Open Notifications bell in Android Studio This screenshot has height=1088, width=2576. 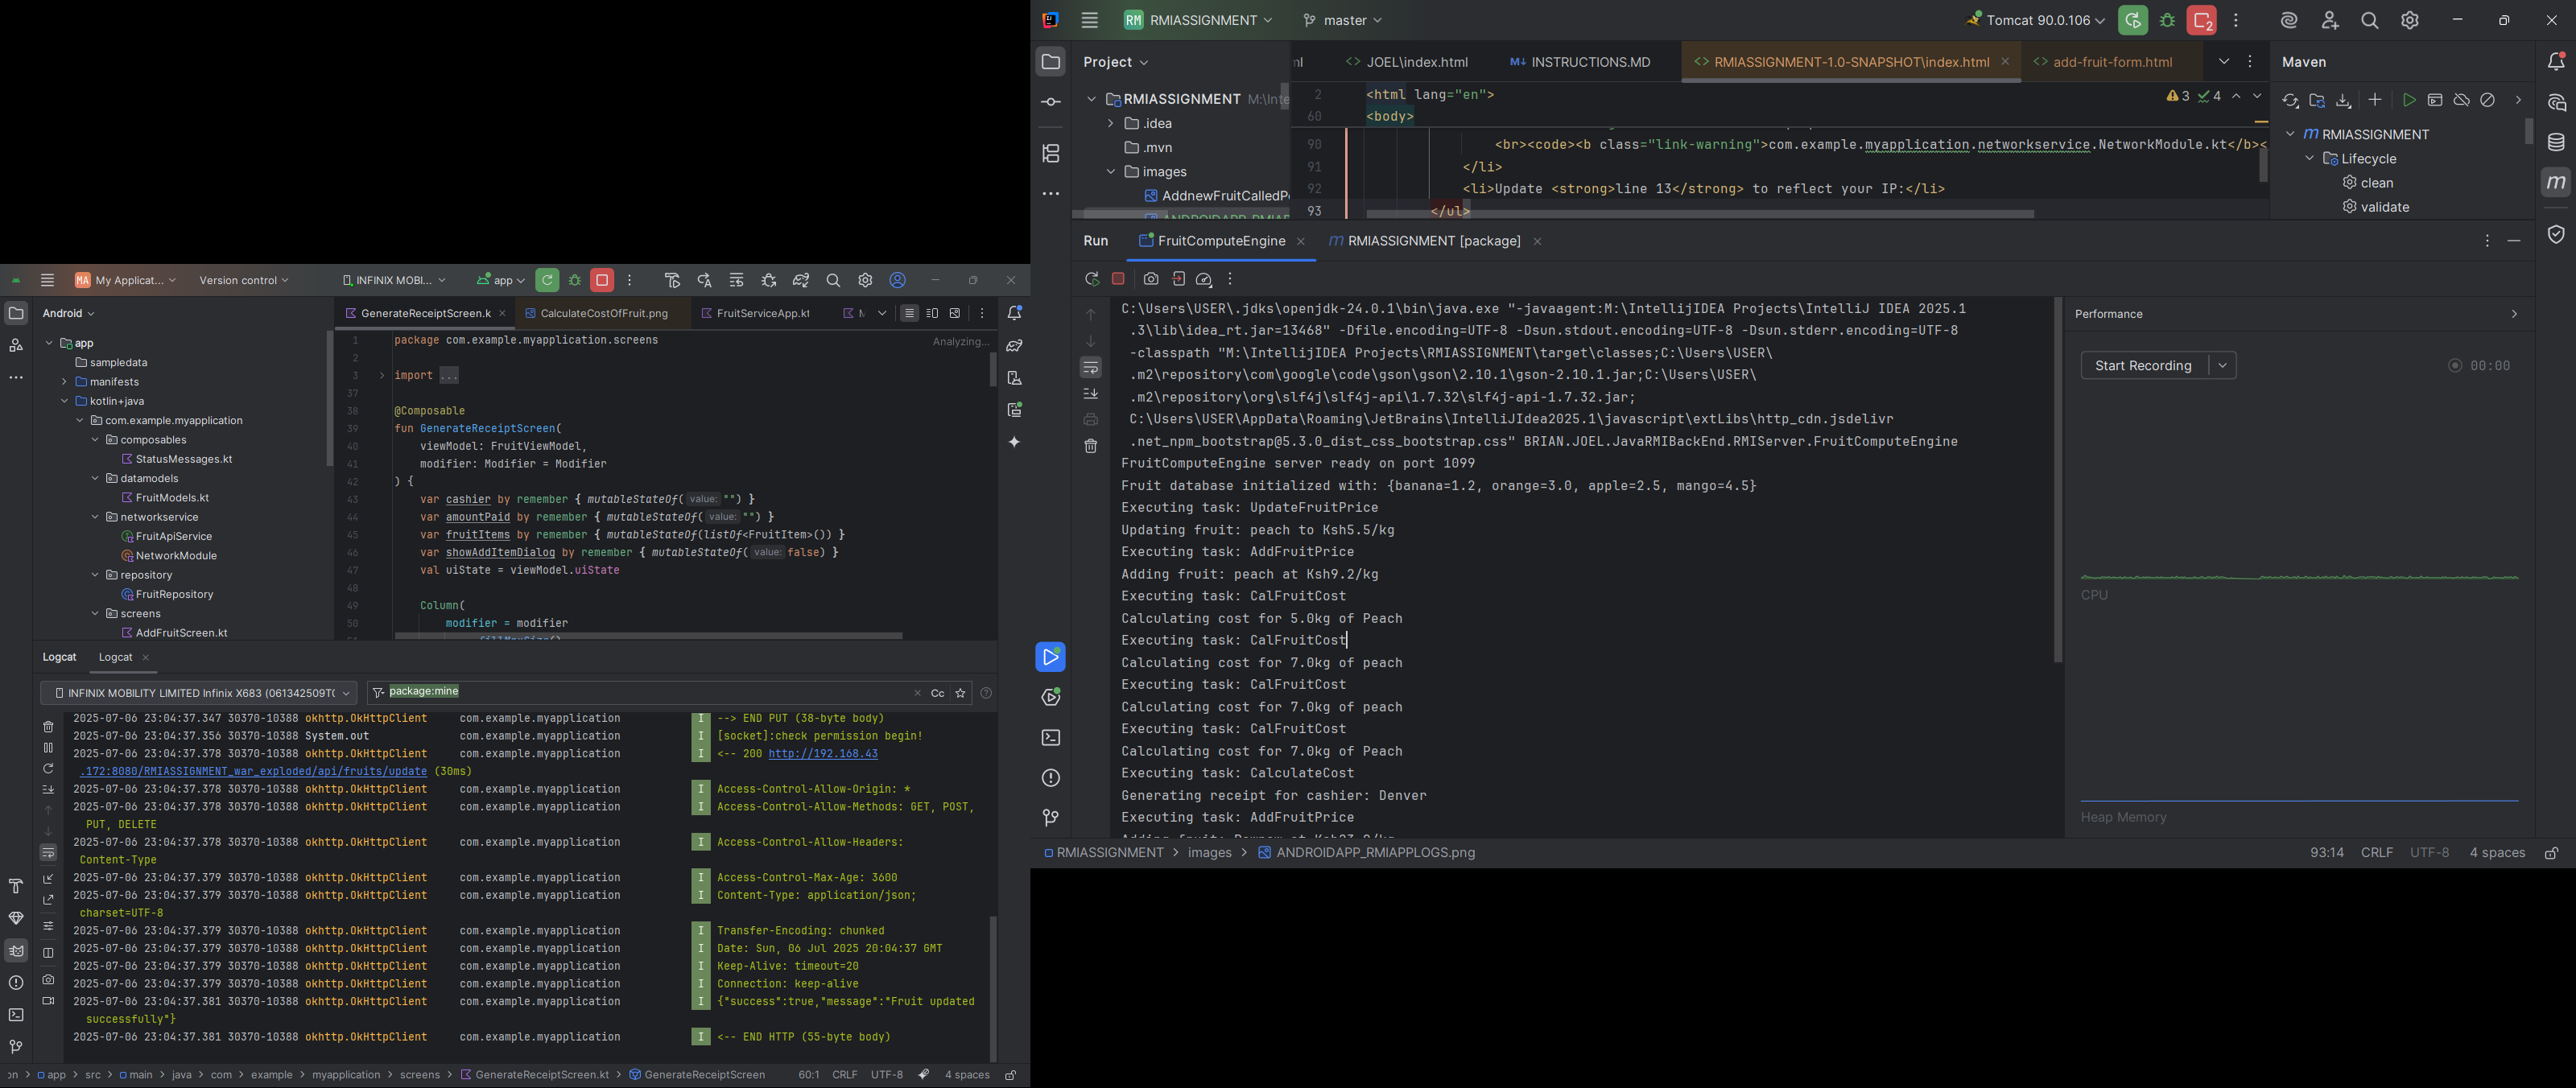pos(1014,314)
